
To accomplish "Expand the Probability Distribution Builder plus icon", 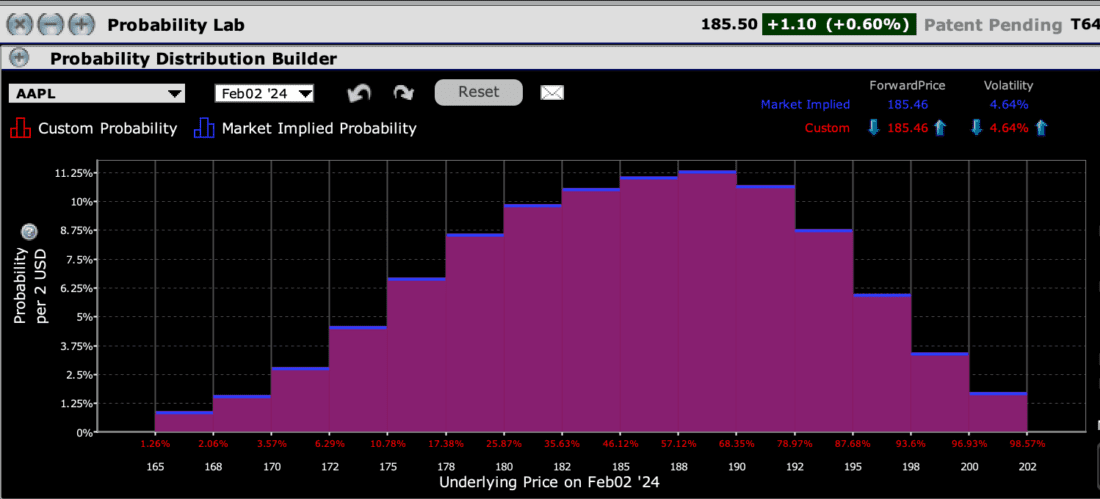I will 19,58.
